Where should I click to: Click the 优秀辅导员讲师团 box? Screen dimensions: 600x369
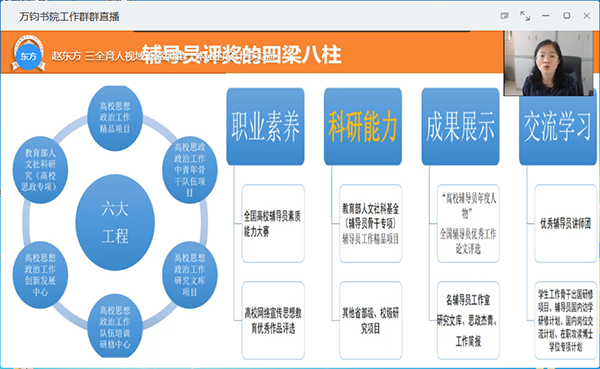[x=566, y=224]
